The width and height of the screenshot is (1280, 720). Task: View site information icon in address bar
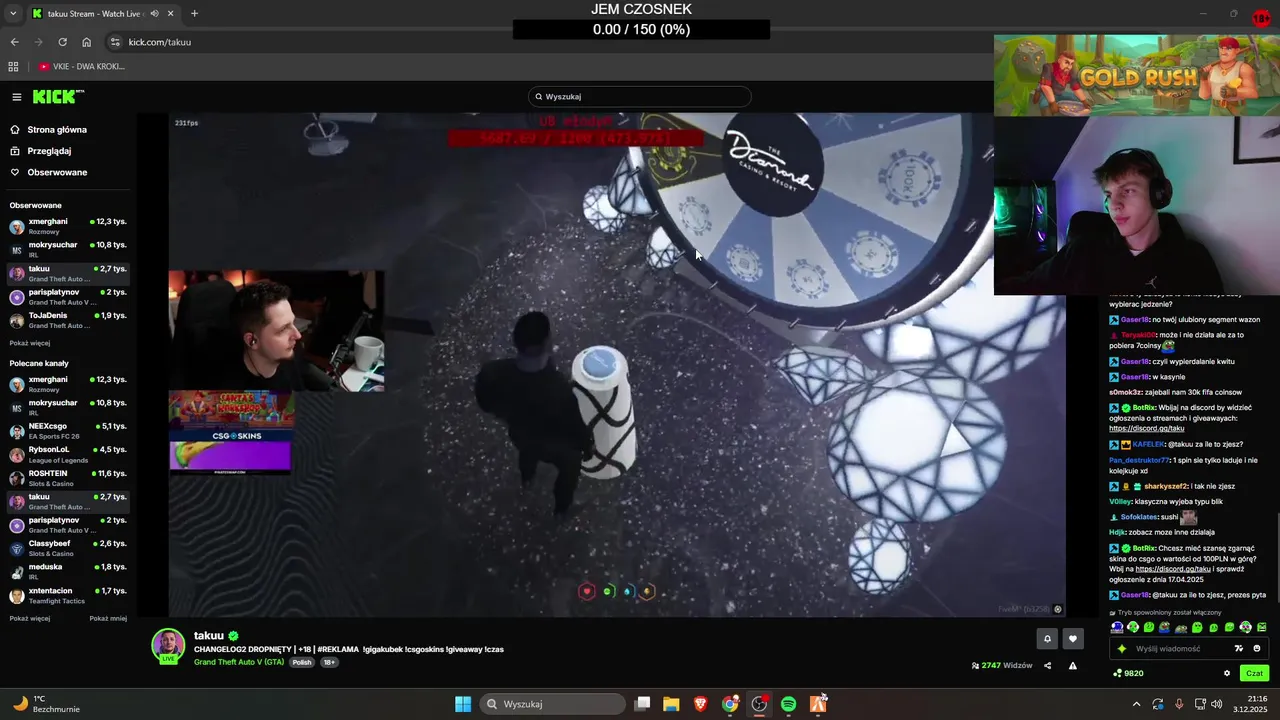[115, 42]
